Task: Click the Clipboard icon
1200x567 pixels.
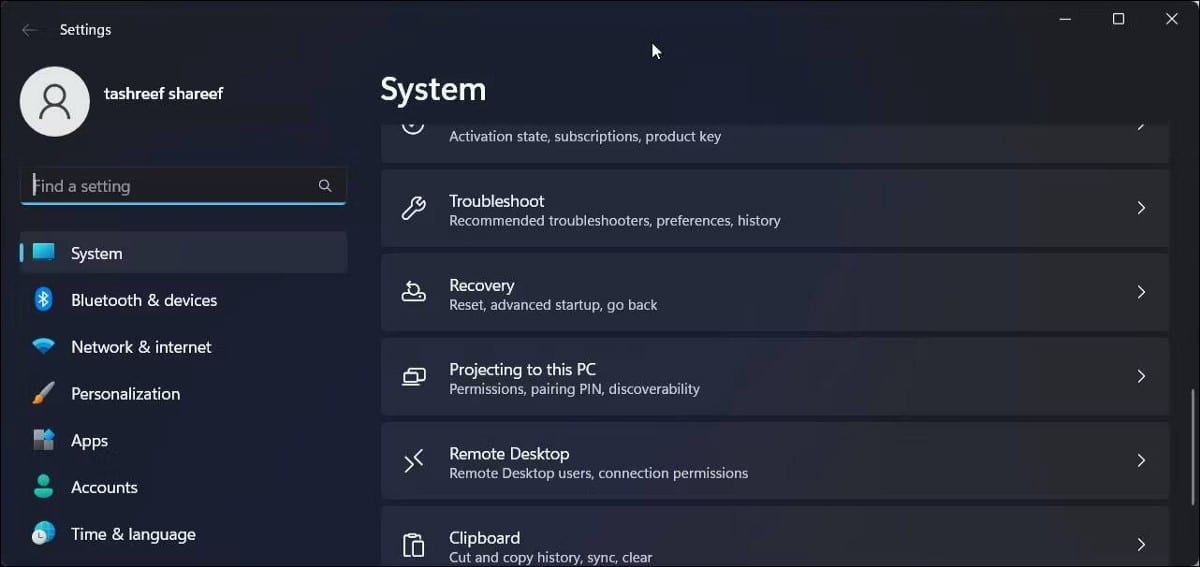Action: pyautogui.click(x=413, y=544)
